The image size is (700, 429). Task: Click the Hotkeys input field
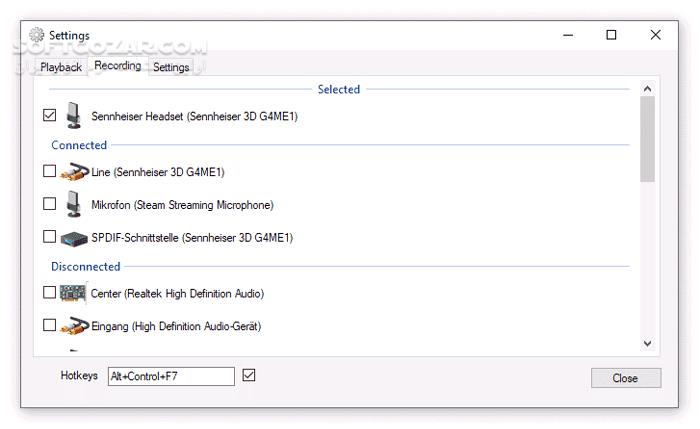click(170, 377)
